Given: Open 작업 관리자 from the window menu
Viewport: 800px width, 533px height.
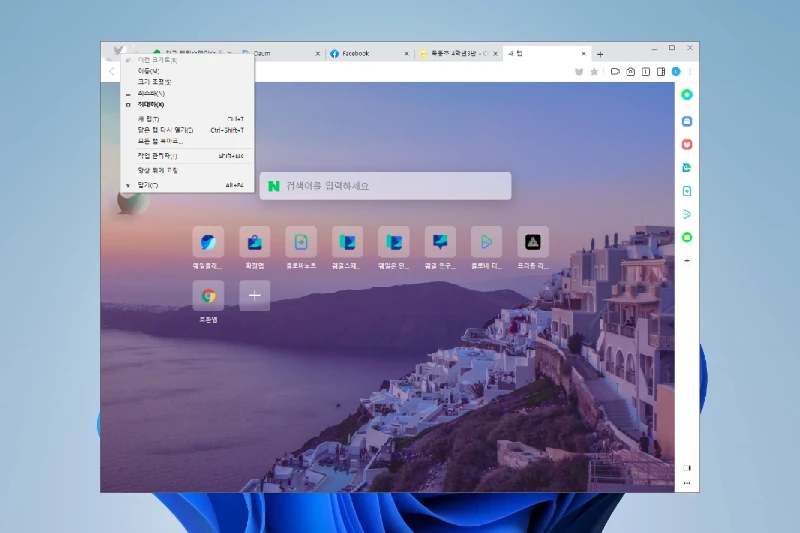Looking at the screenshot, I should (187, 156).
